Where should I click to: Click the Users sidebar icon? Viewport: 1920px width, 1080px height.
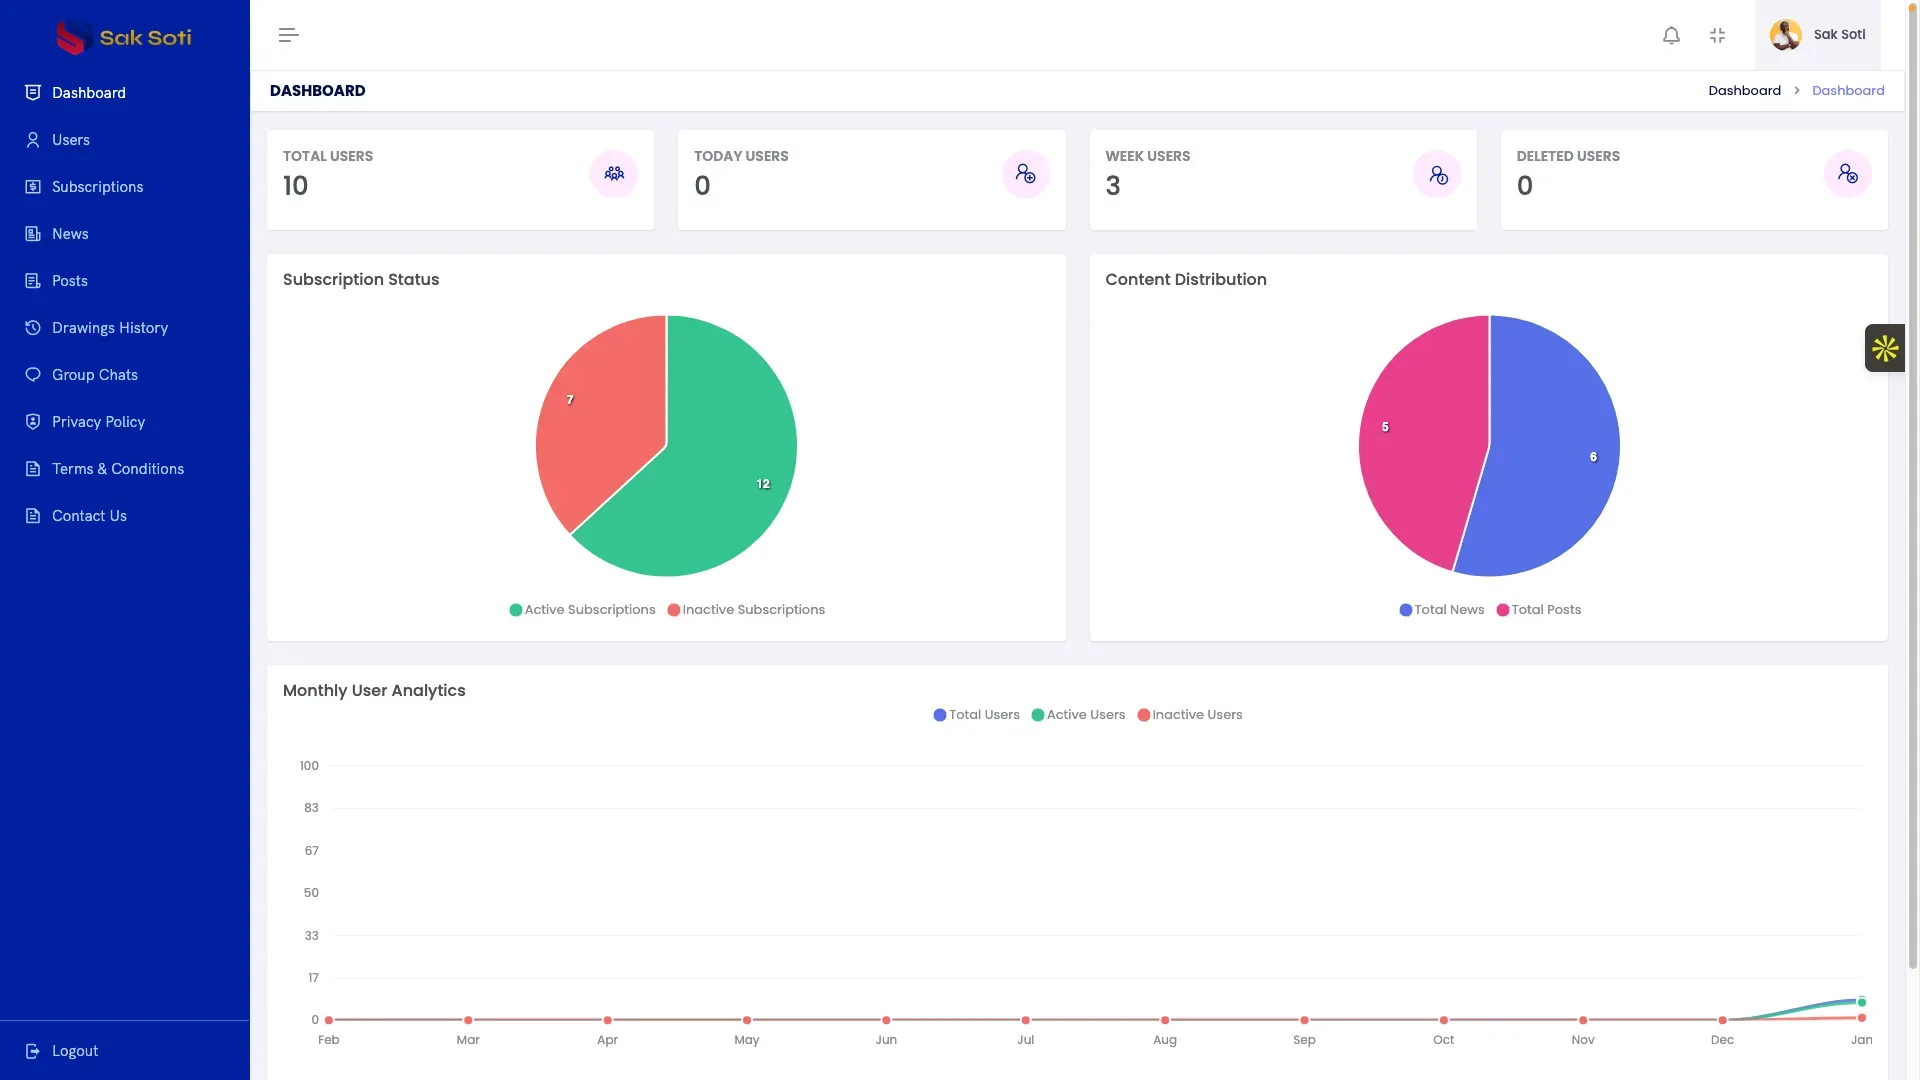[33, 140]
